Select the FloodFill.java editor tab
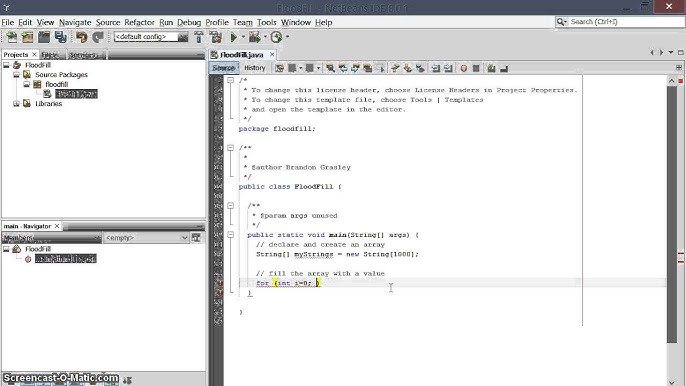The height and width of the screenshot is (386, 686). click(242, 55)
